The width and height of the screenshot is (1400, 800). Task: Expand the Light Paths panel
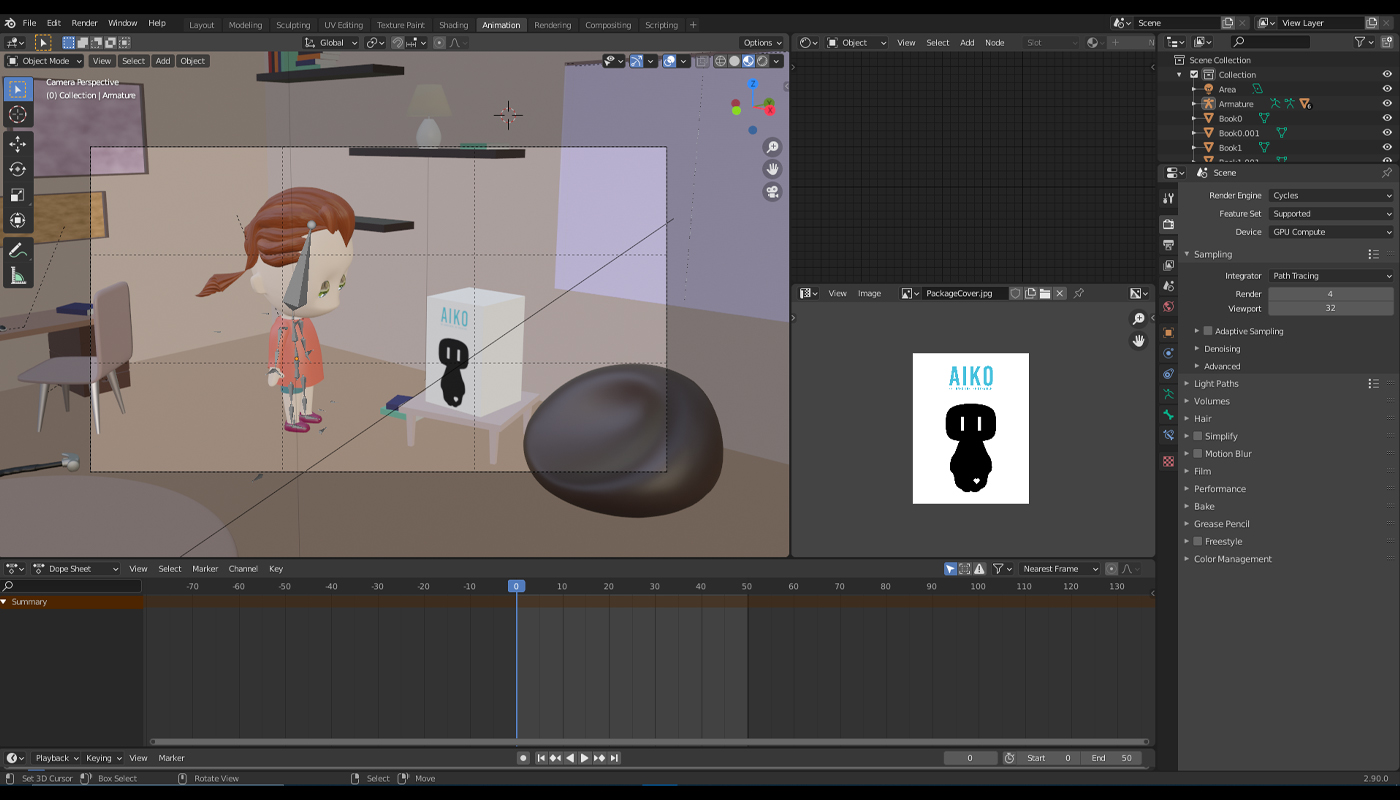(x=1215, y=384)
